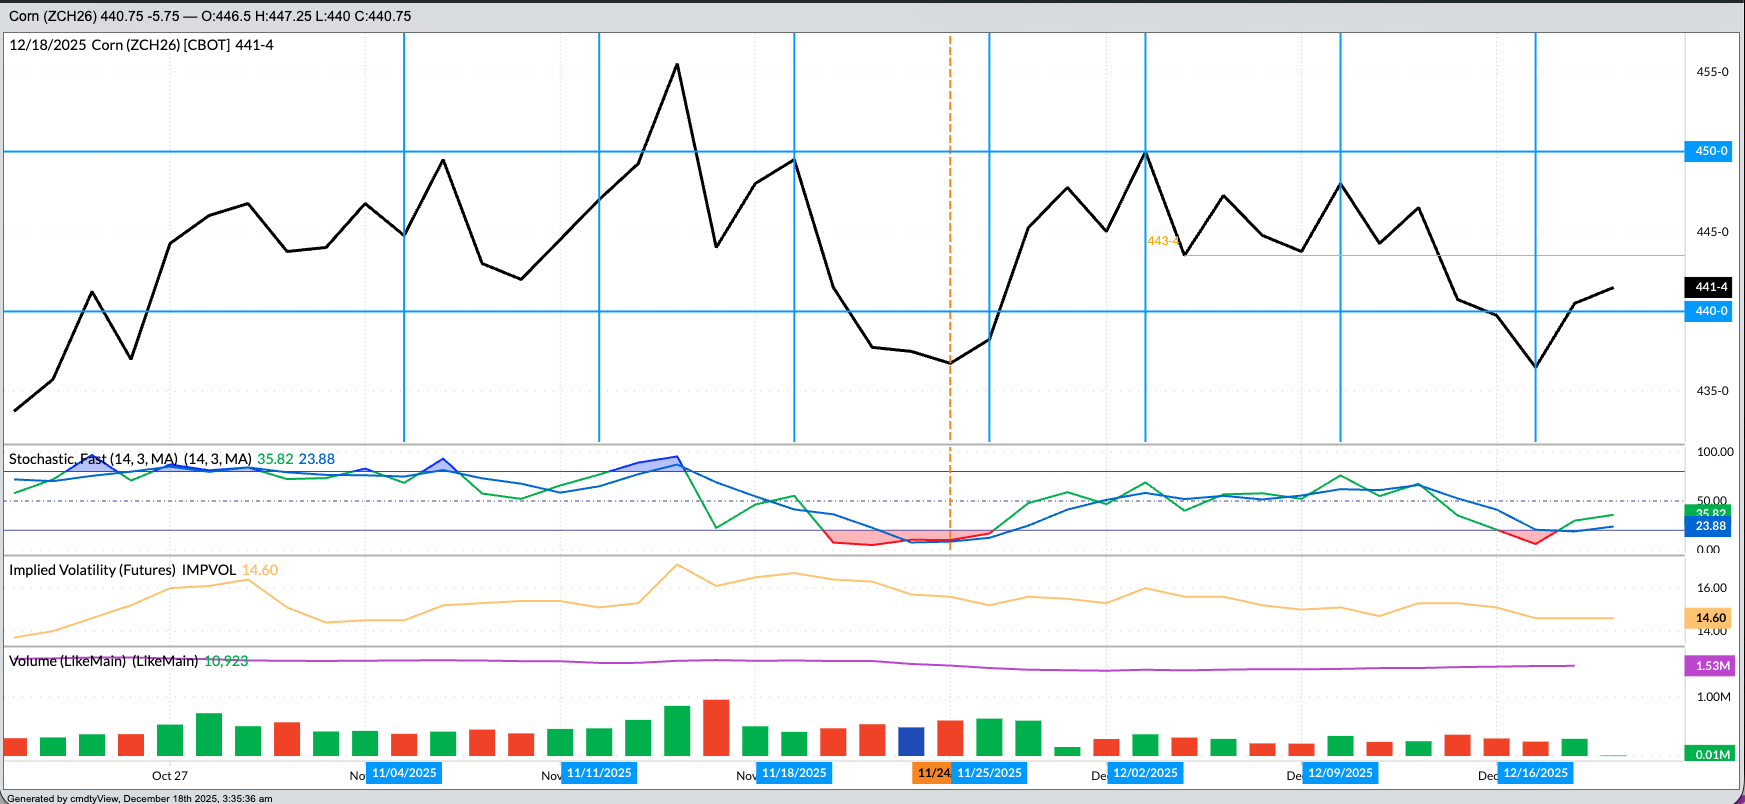Screen dimensions: 1745x804
Task: Click the Stochastic Fast indicator title
Action: point(130,459)
